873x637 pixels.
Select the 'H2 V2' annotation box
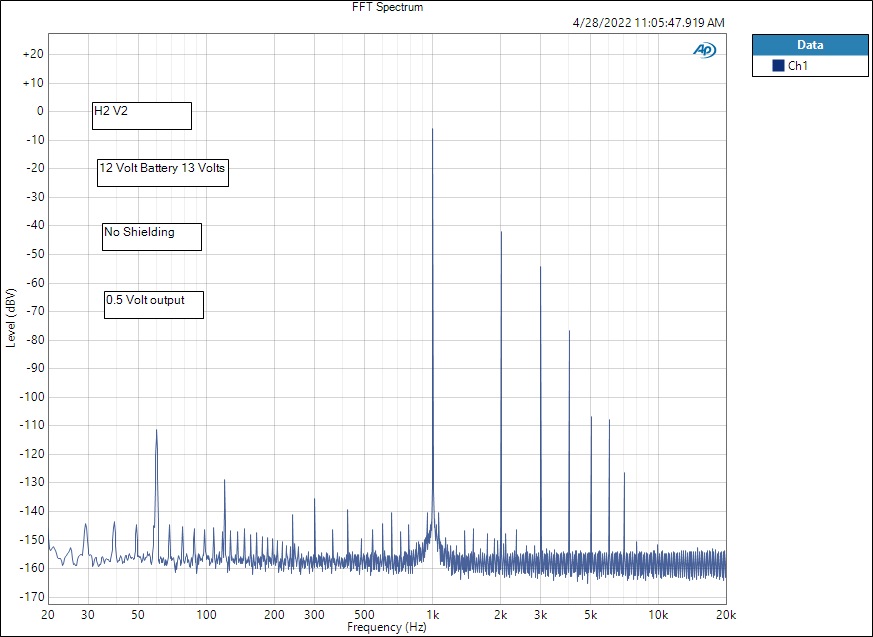click(142, 116)
